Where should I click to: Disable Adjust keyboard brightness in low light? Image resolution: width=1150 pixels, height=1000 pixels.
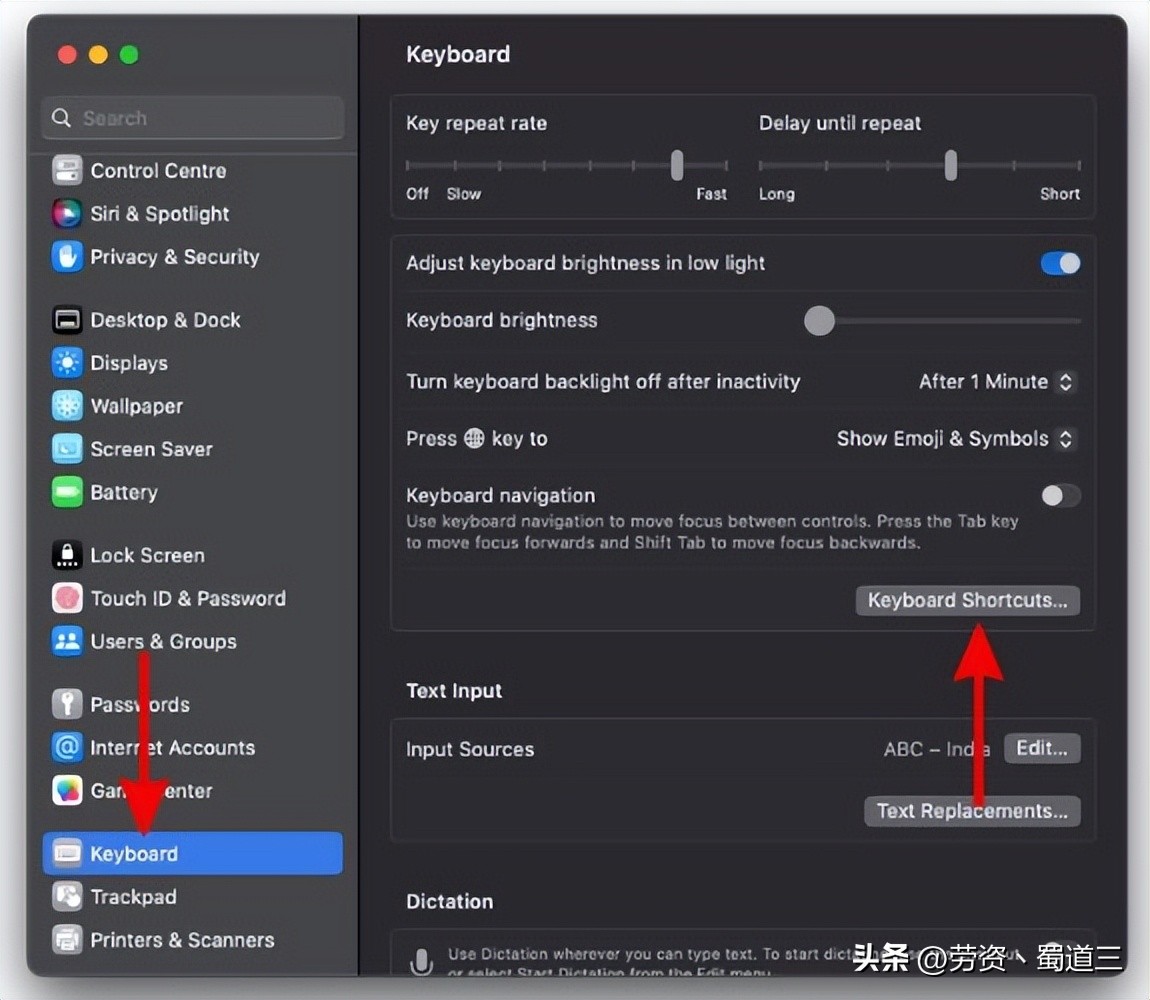click(1060, 264)
